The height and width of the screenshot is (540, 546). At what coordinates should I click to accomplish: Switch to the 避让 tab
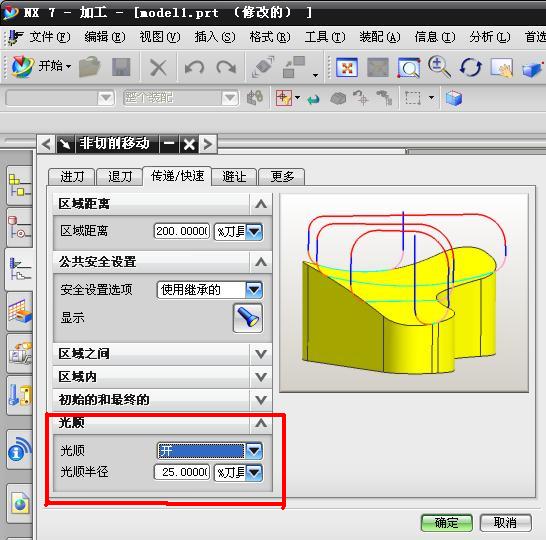[x=234, y=177]
